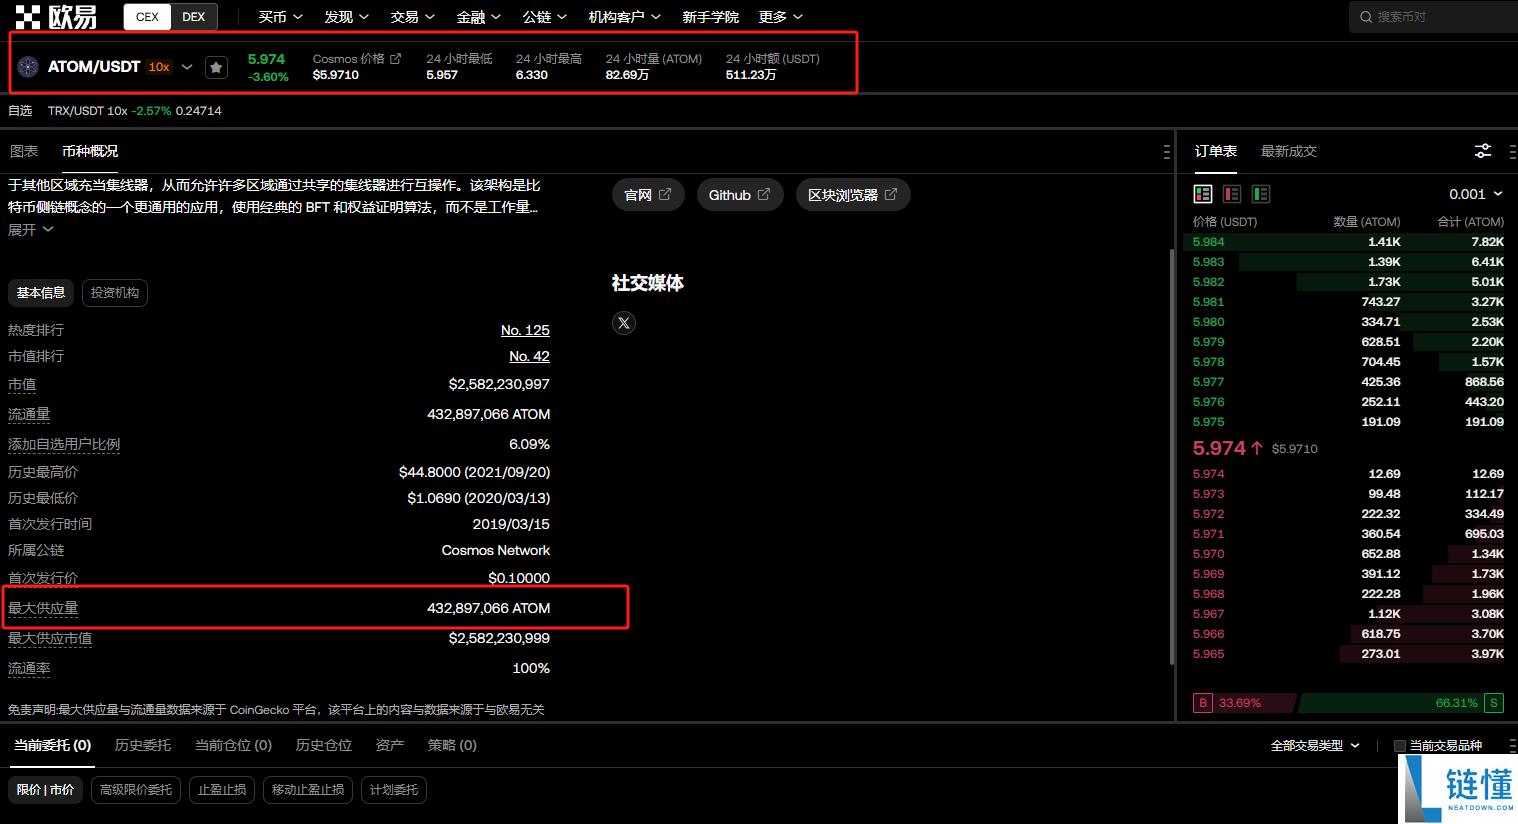The height and width of the screenshot is (824, 1518).
Task: Click TRX/USDT 10x watchlist item
Action: (135, 111)
